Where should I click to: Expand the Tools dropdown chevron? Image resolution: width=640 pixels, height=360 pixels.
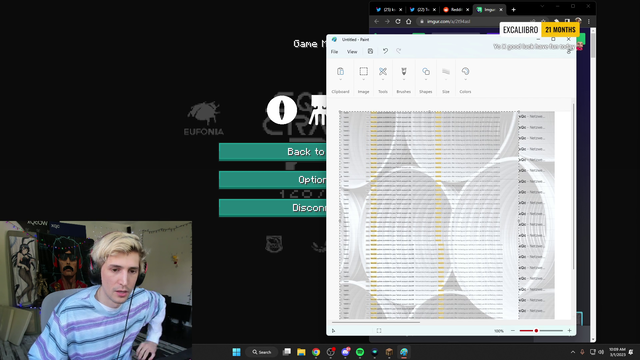pyautogui.click(x=382, y=80)
